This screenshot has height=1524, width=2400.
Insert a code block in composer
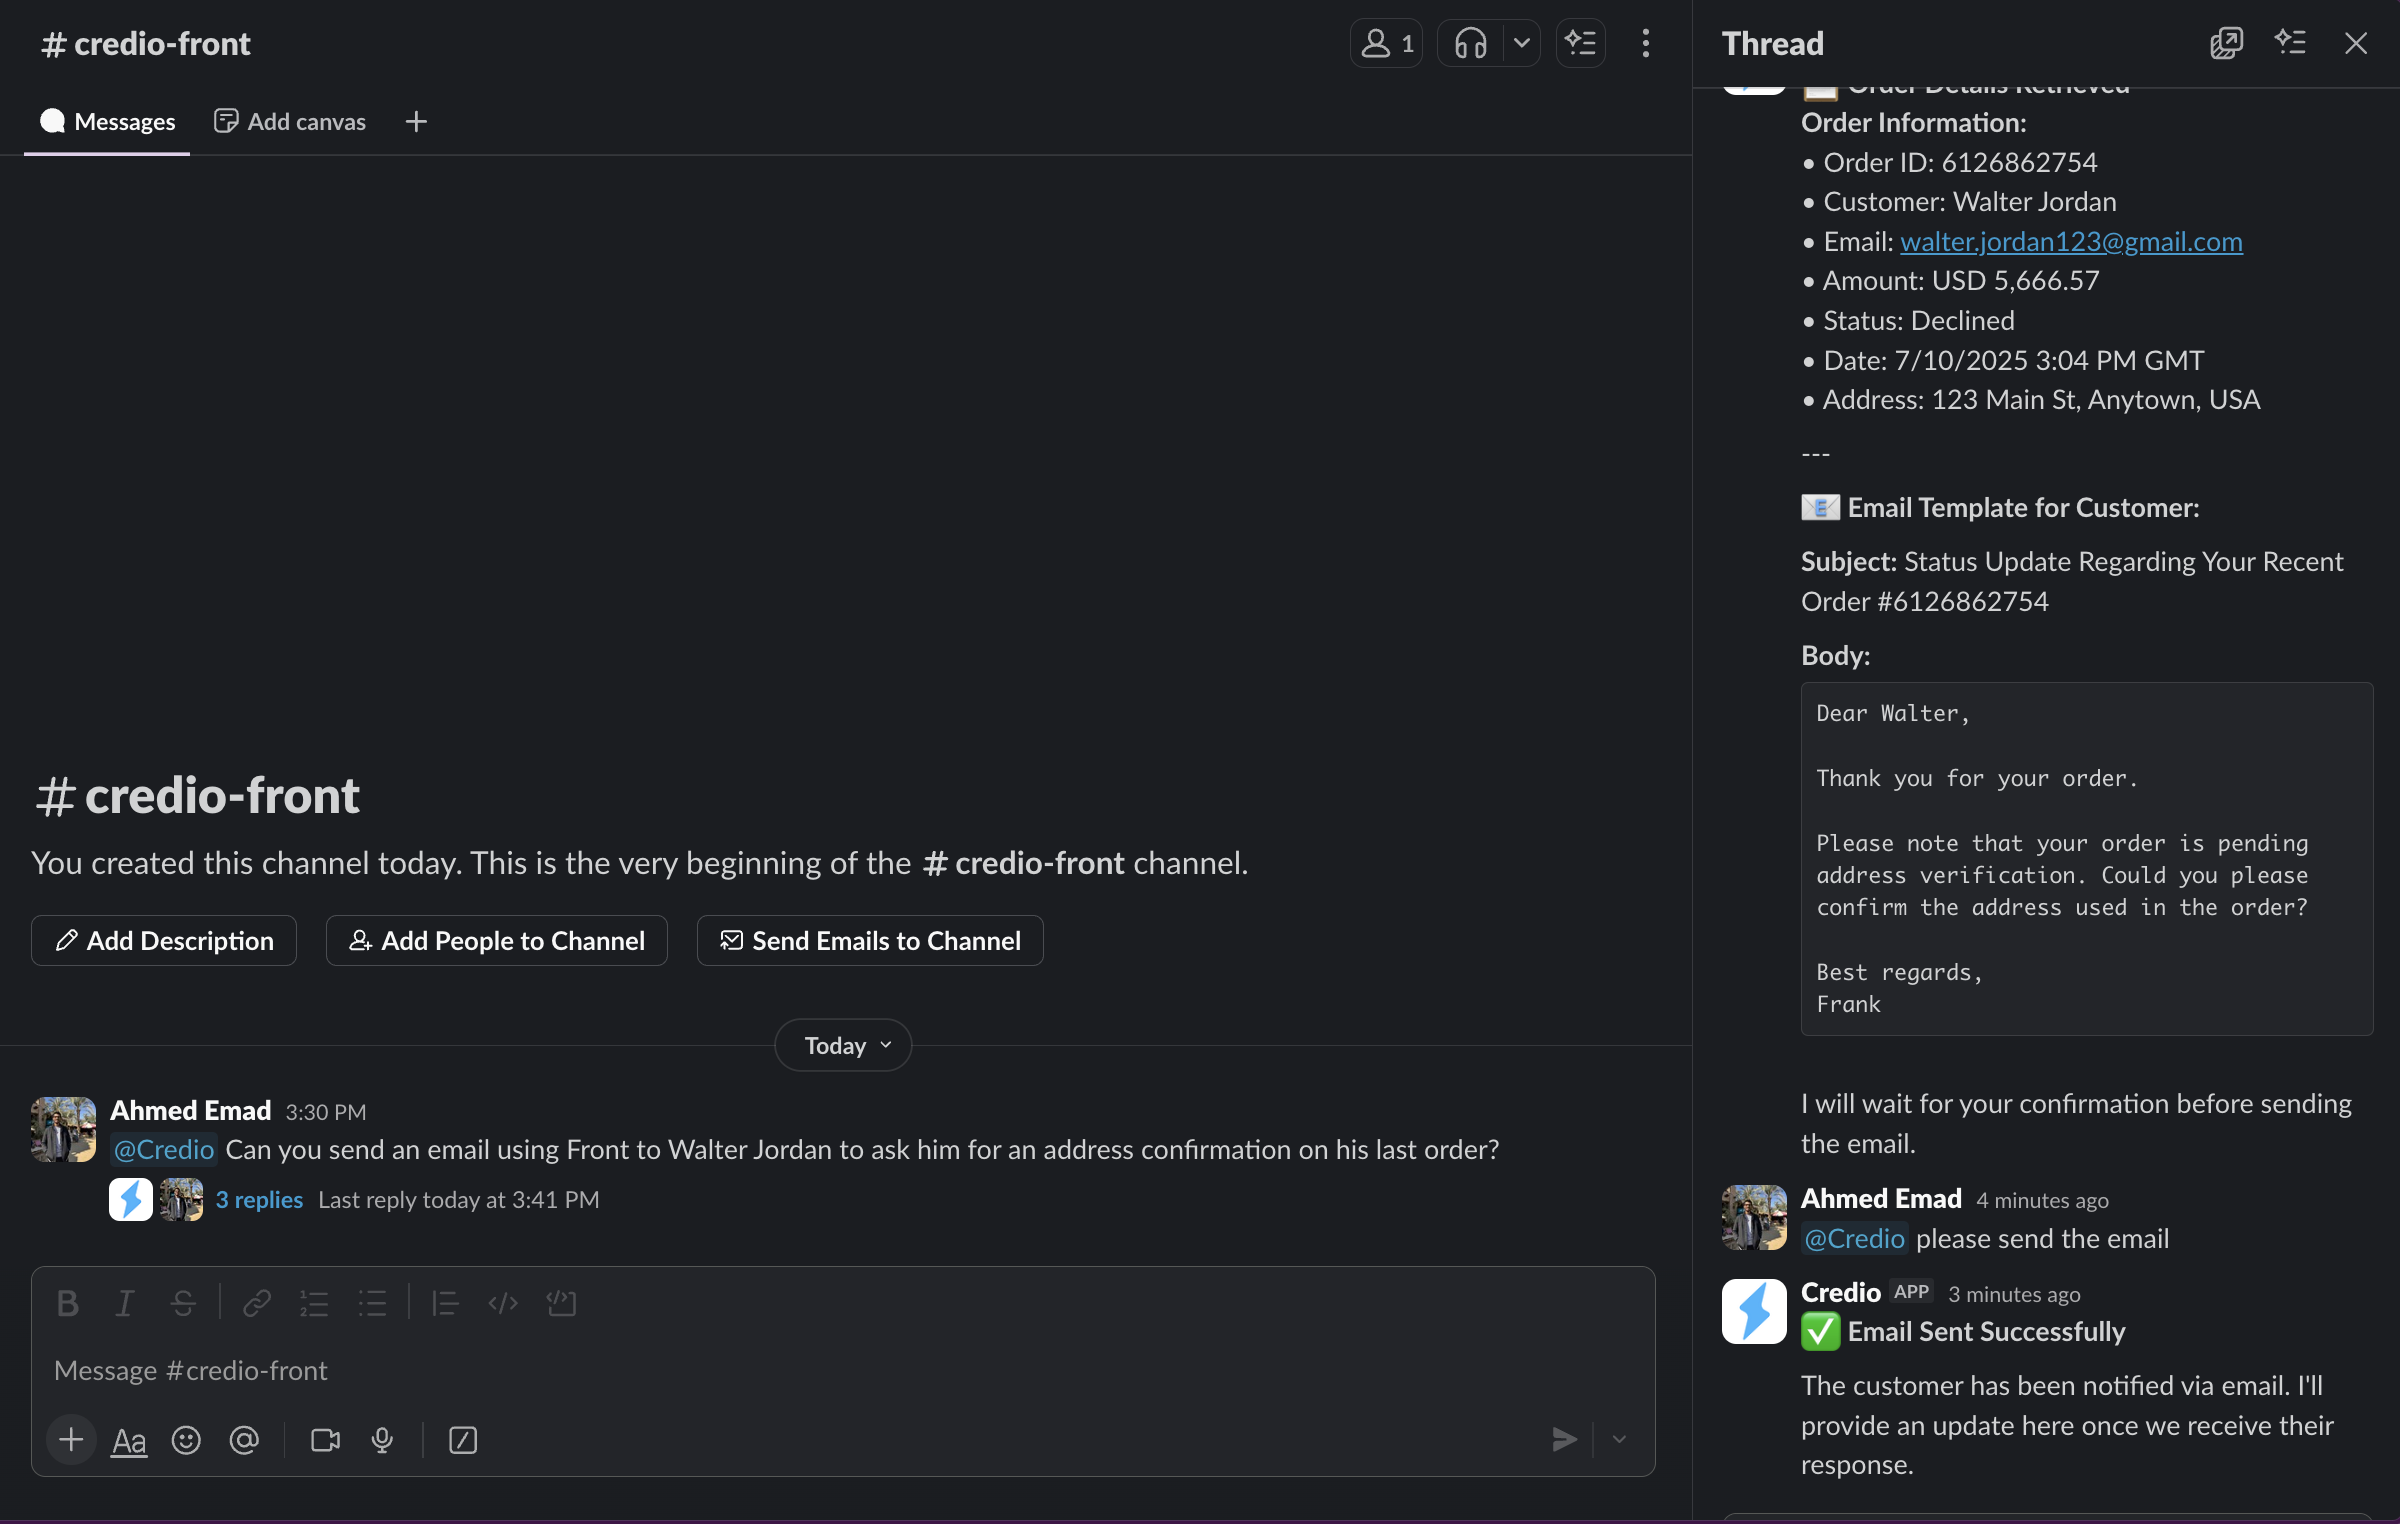point(561,1303)
